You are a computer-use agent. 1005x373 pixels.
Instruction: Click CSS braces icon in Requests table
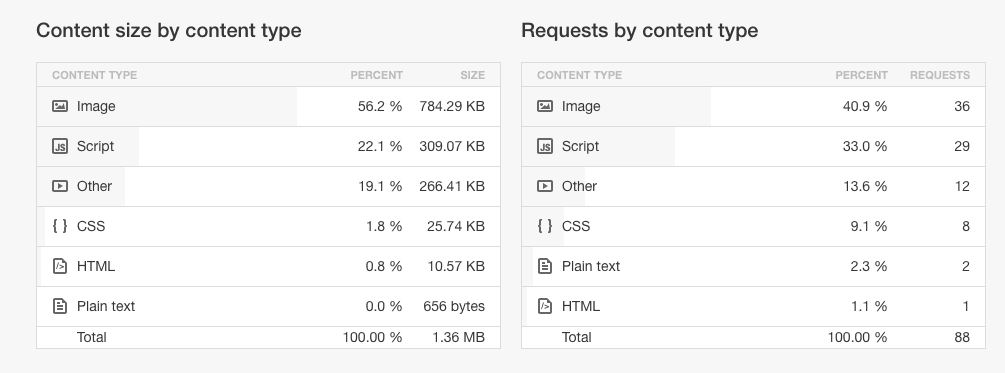[x=545, y=226]
